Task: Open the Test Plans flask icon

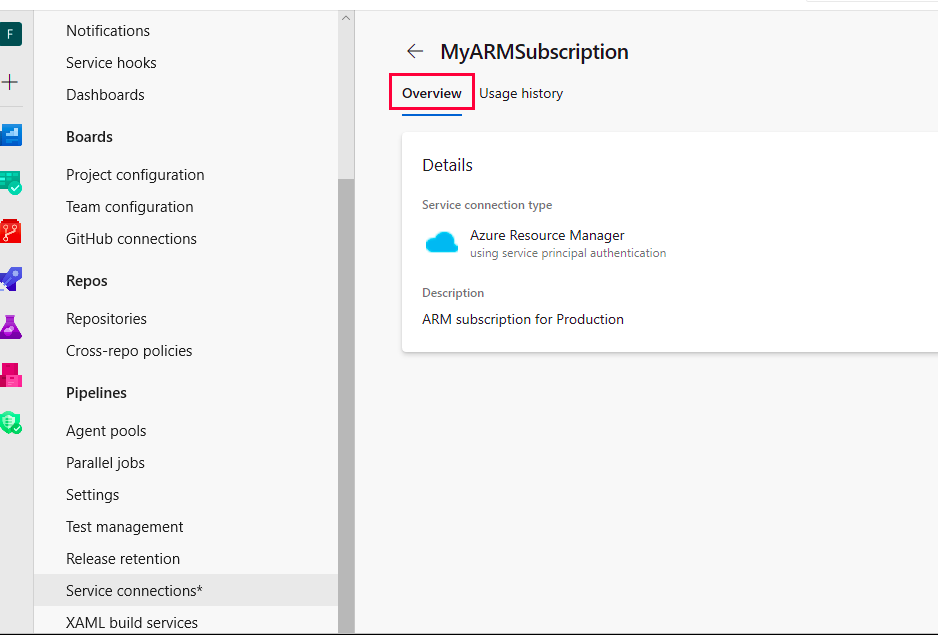Action: [x=10, y=327]
